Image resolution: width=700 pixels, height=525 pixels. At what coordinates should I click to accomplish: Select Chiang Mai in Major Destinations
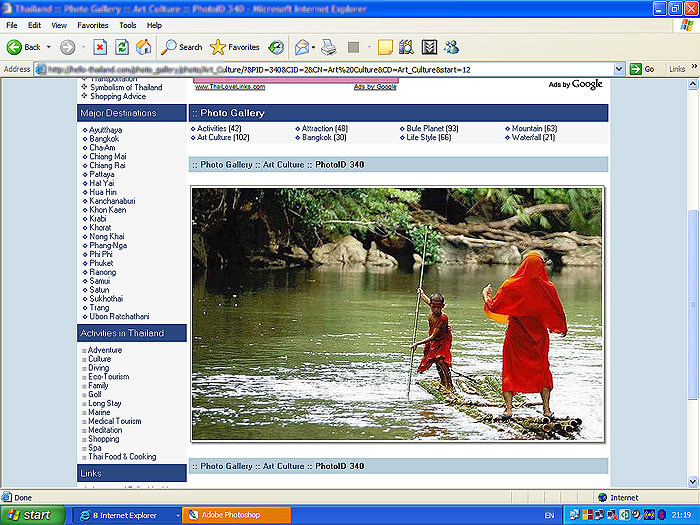click(x=108, y=157)
